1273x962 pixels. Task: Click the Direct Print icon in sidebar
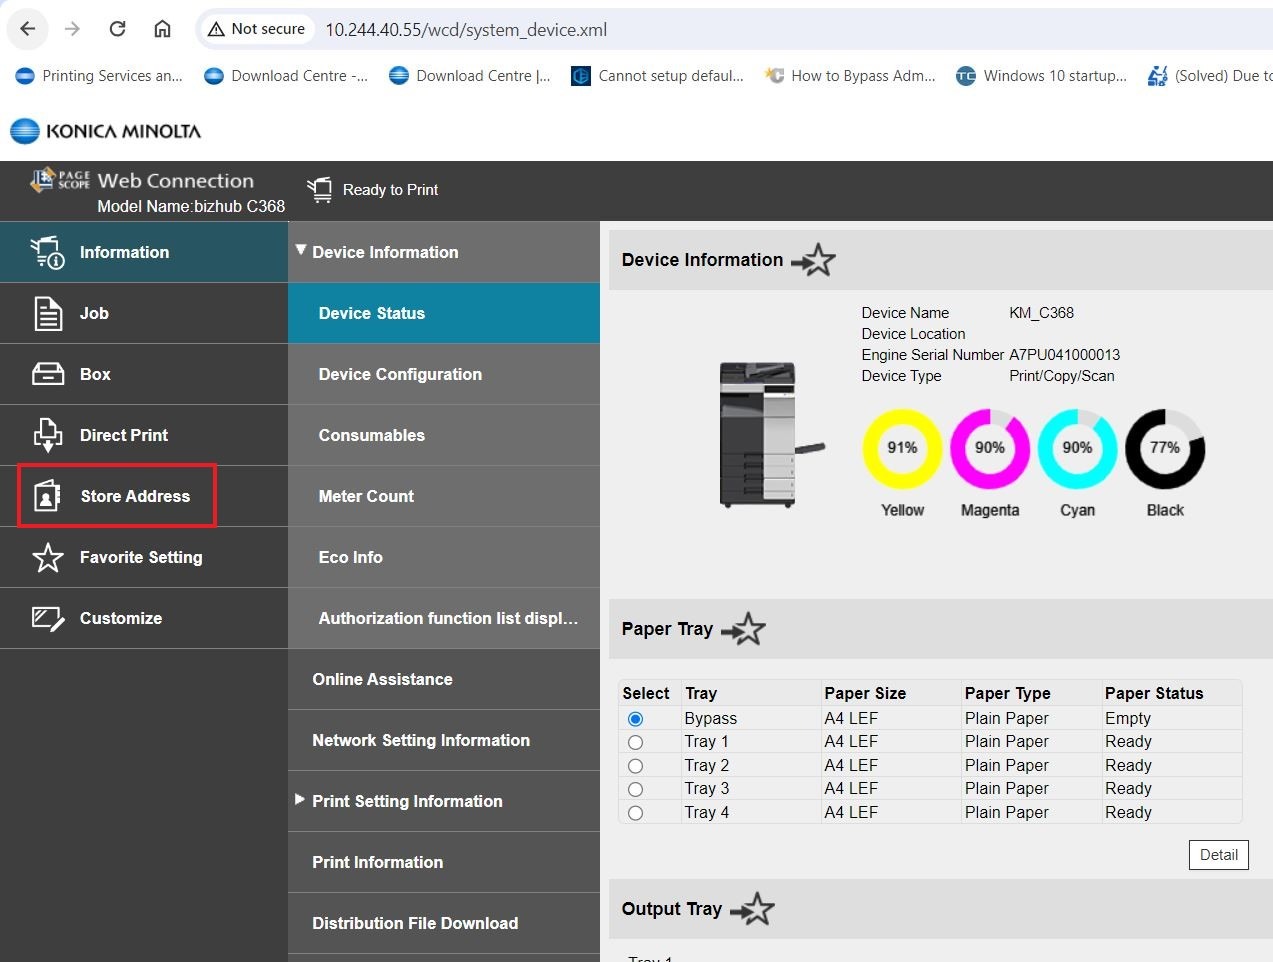(x=47, y=435)
